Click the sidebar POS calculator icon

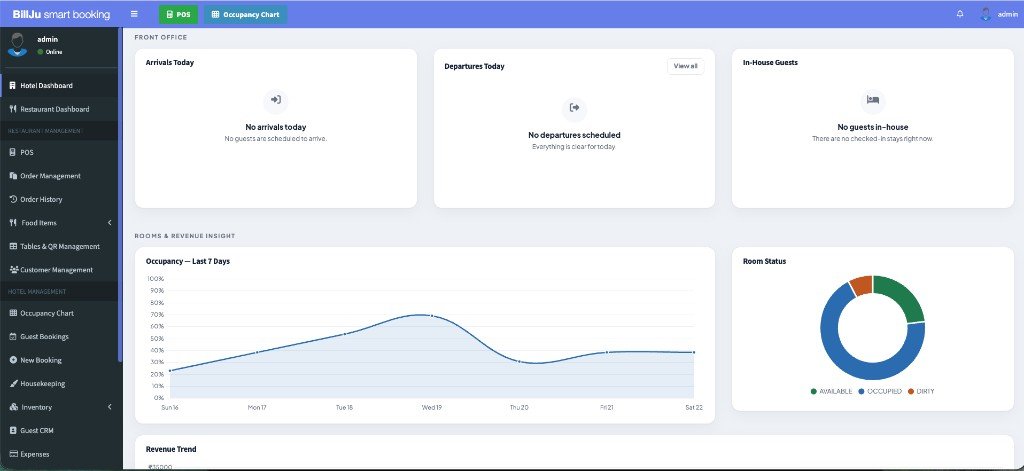coord(12,152)
